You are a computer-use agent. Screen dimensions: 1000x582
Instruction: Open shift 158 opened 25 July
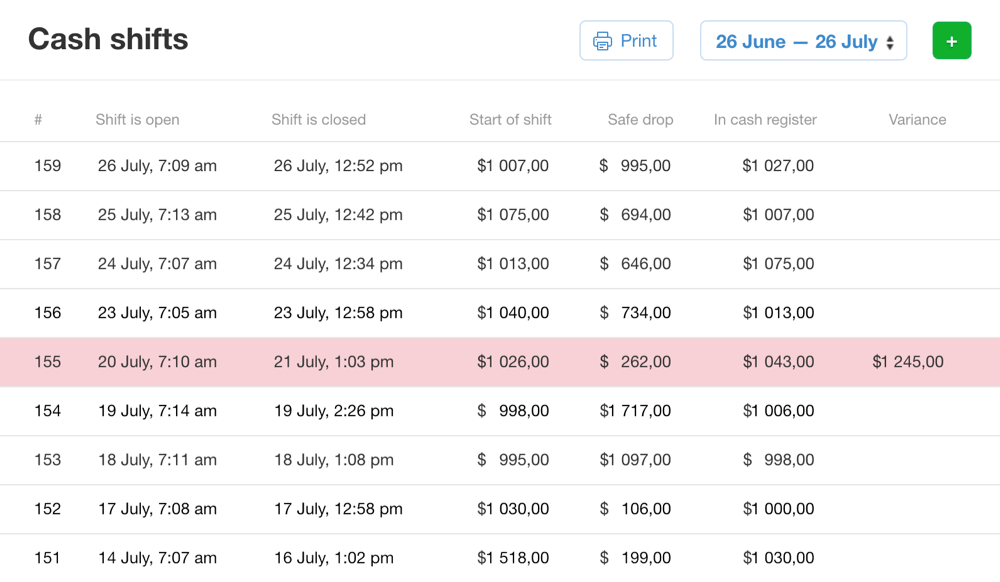coord(157,215)
